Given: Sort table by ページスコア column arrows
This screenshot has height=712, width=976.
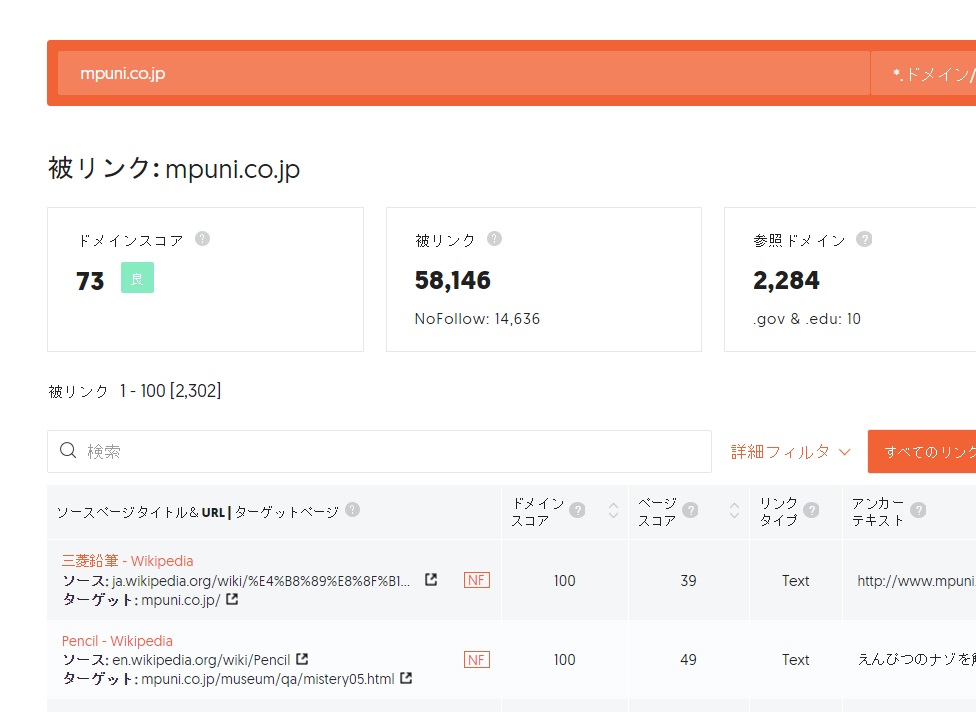Looking at the screenshot, I should 734,510.
